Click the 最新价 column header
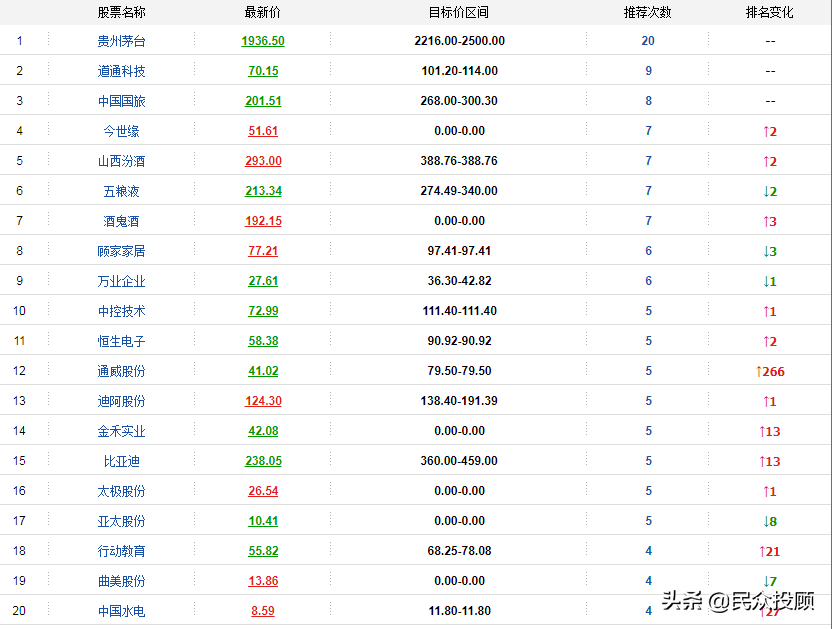The image size is (832, 629). [263, 12]
